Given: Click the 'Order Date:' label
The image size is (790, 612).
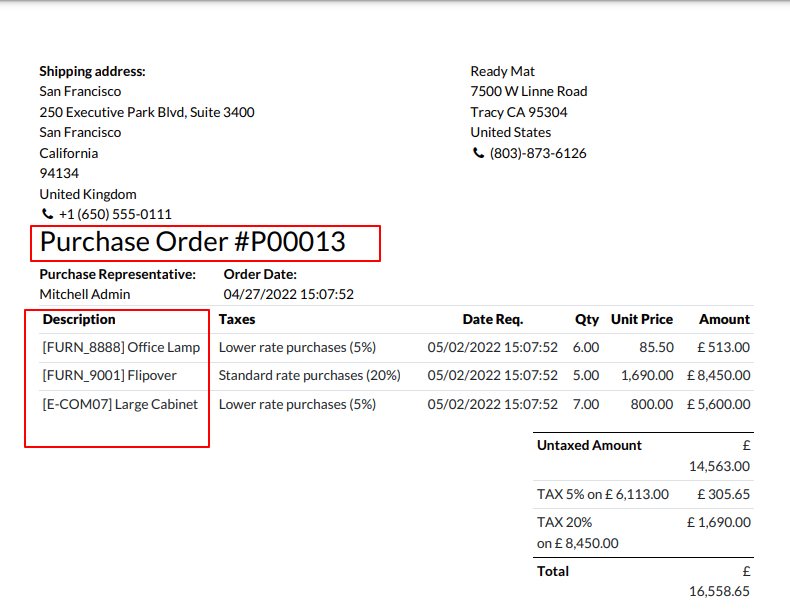Looking at the screenshot, I should pos(260,274).
